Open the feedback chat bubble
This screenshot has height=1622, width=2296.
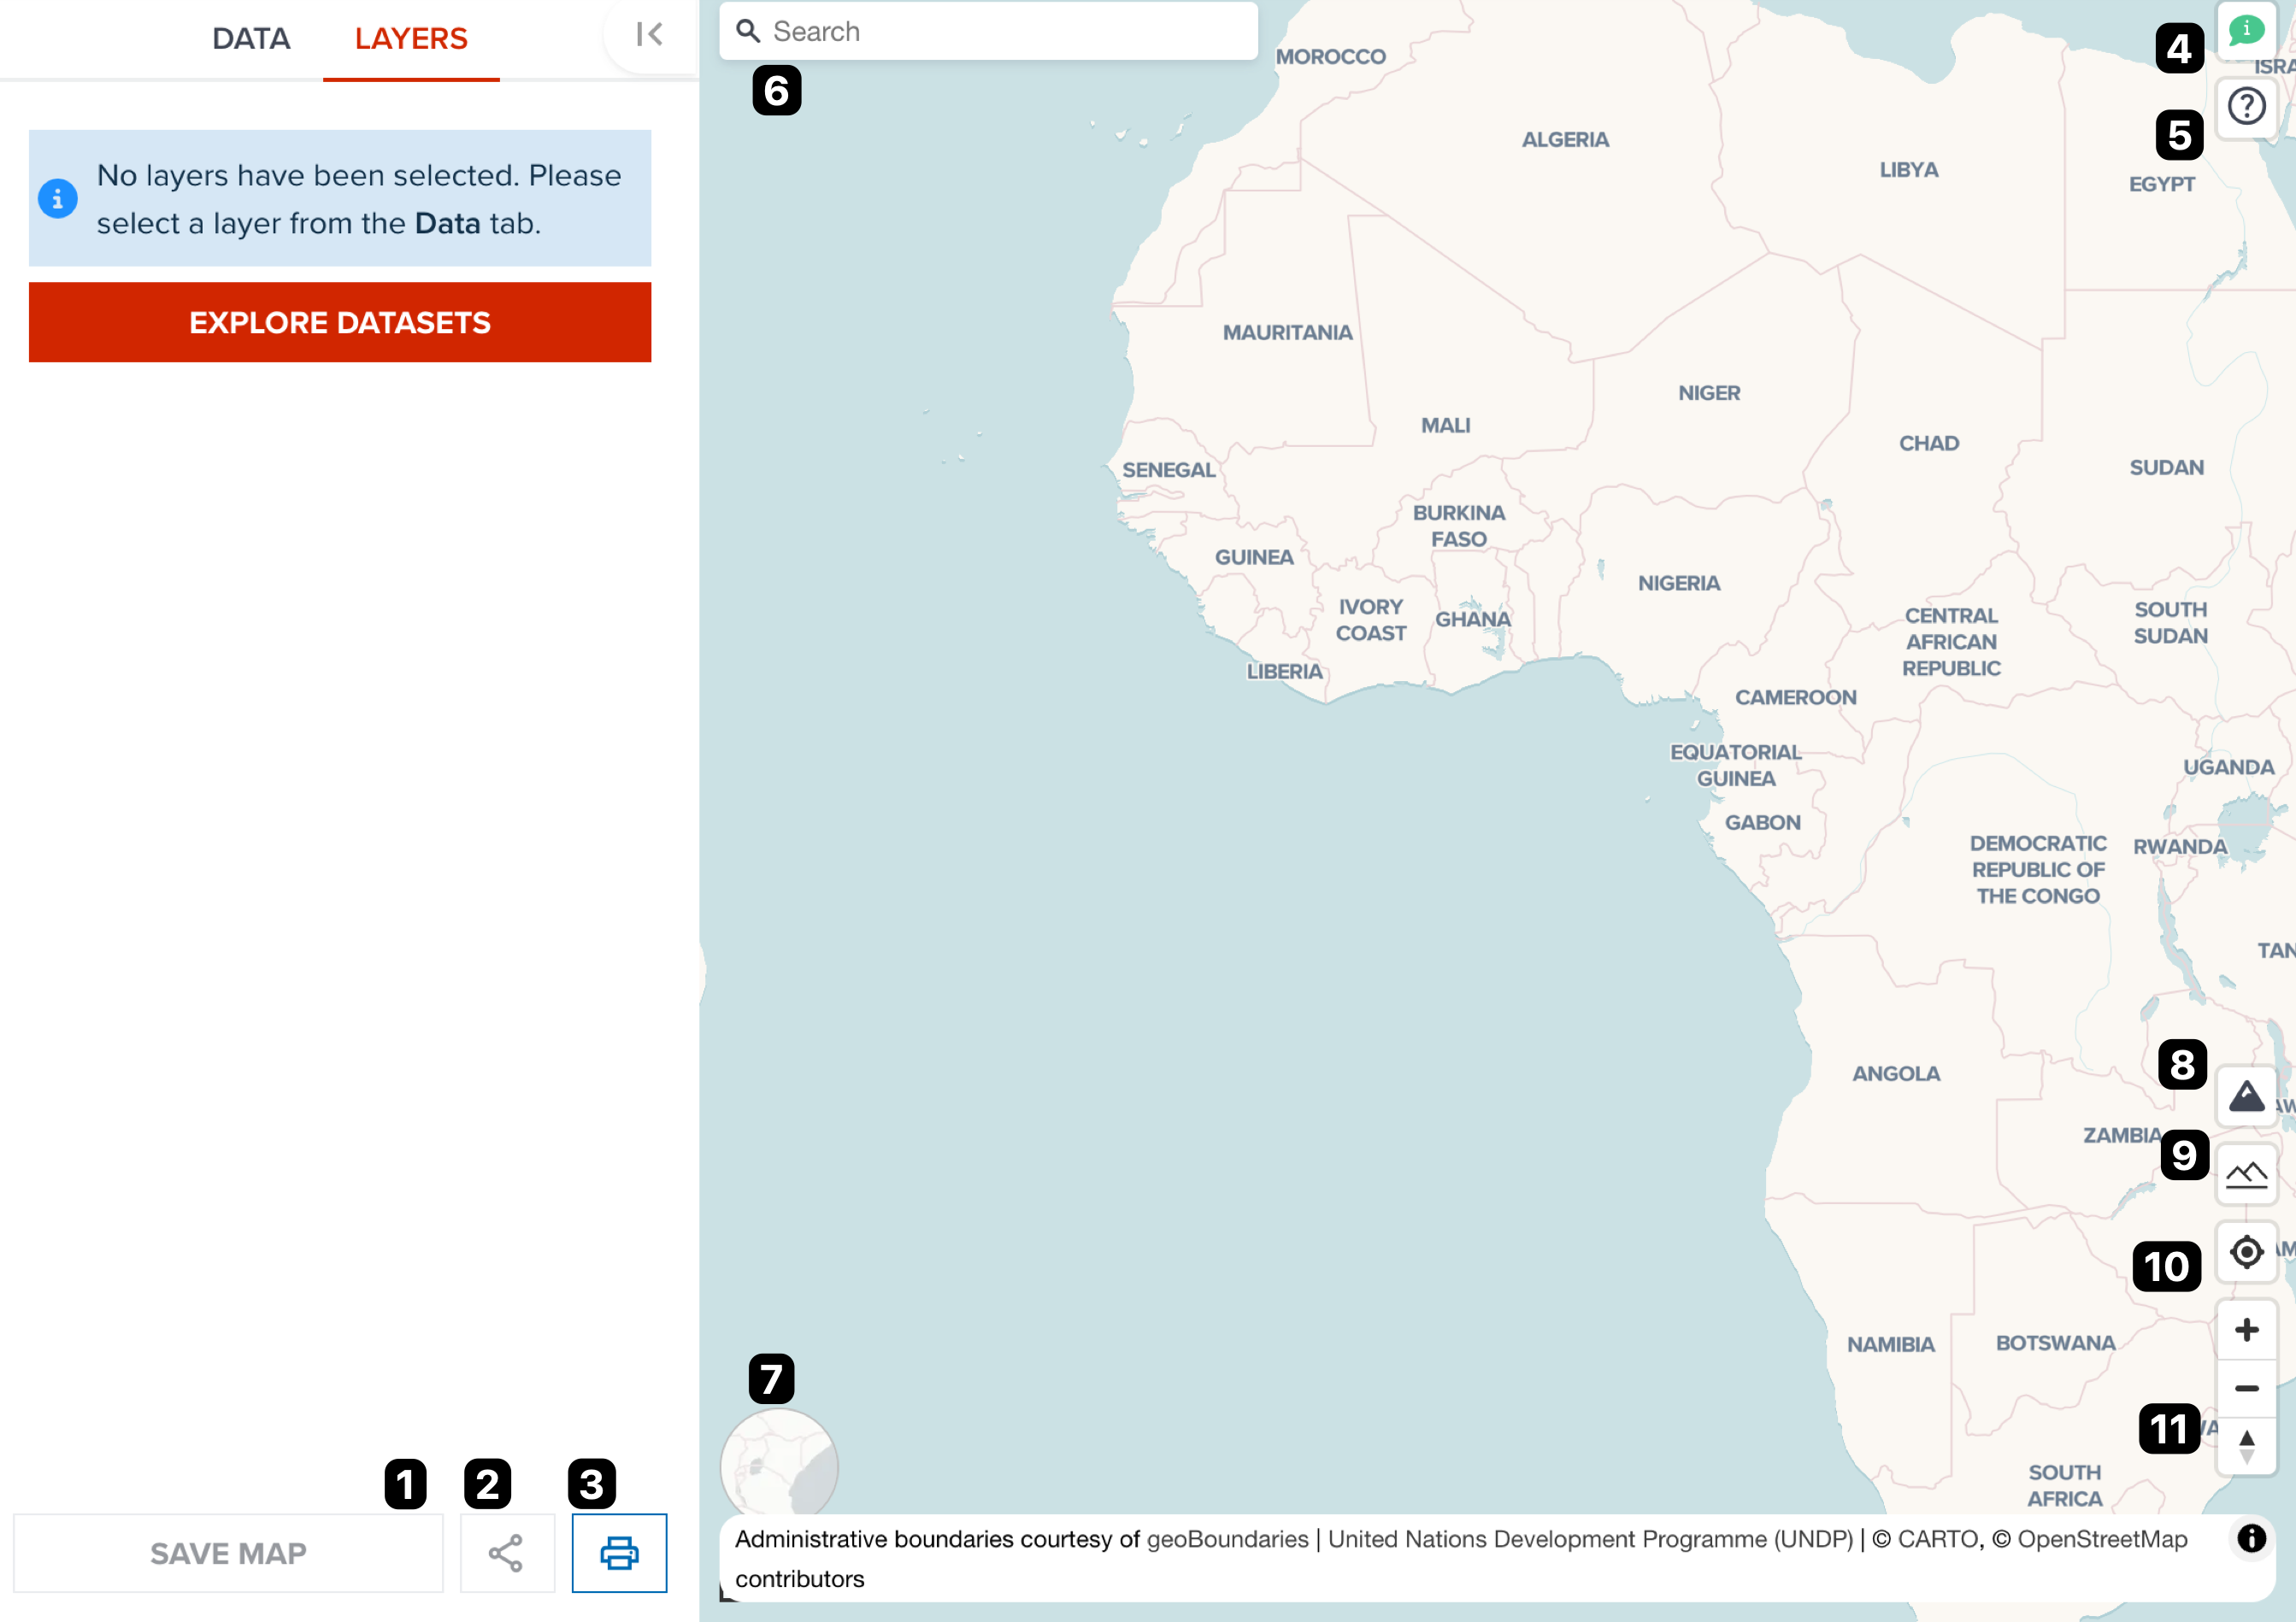click(x=2247, y=29)
